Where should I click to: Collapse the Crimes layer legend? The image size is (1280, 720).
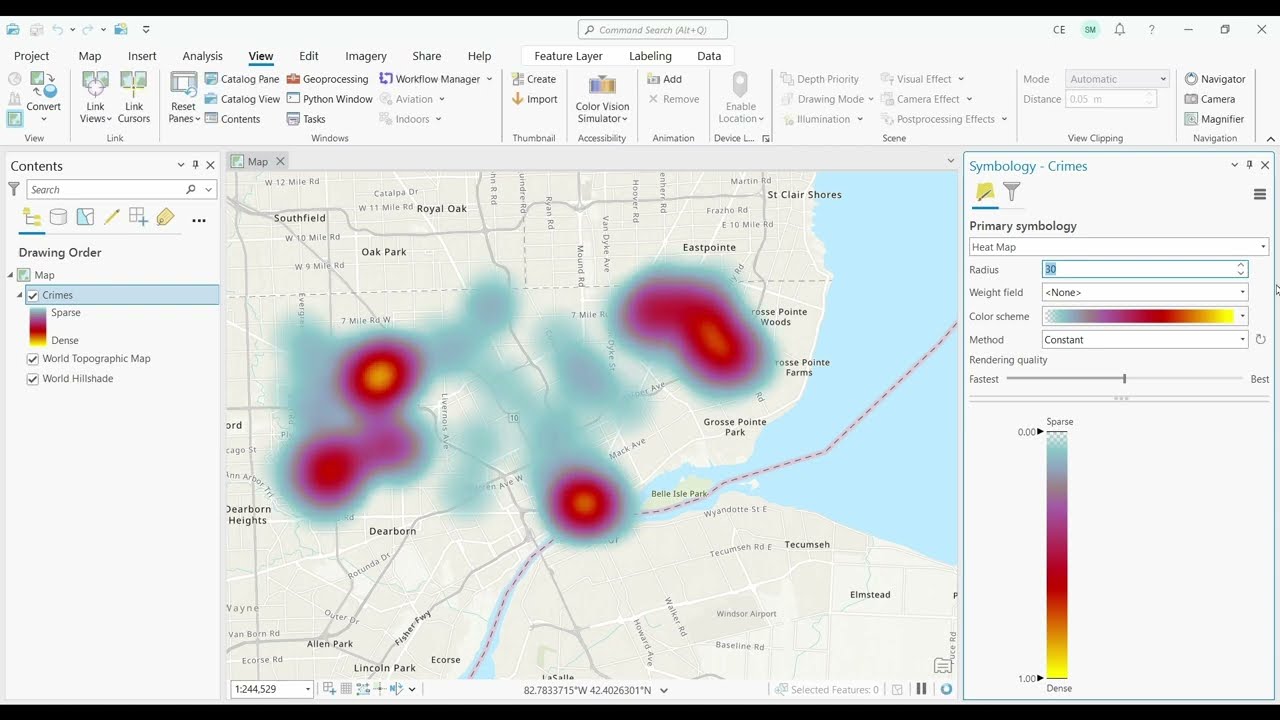click(x=19, y=295)
